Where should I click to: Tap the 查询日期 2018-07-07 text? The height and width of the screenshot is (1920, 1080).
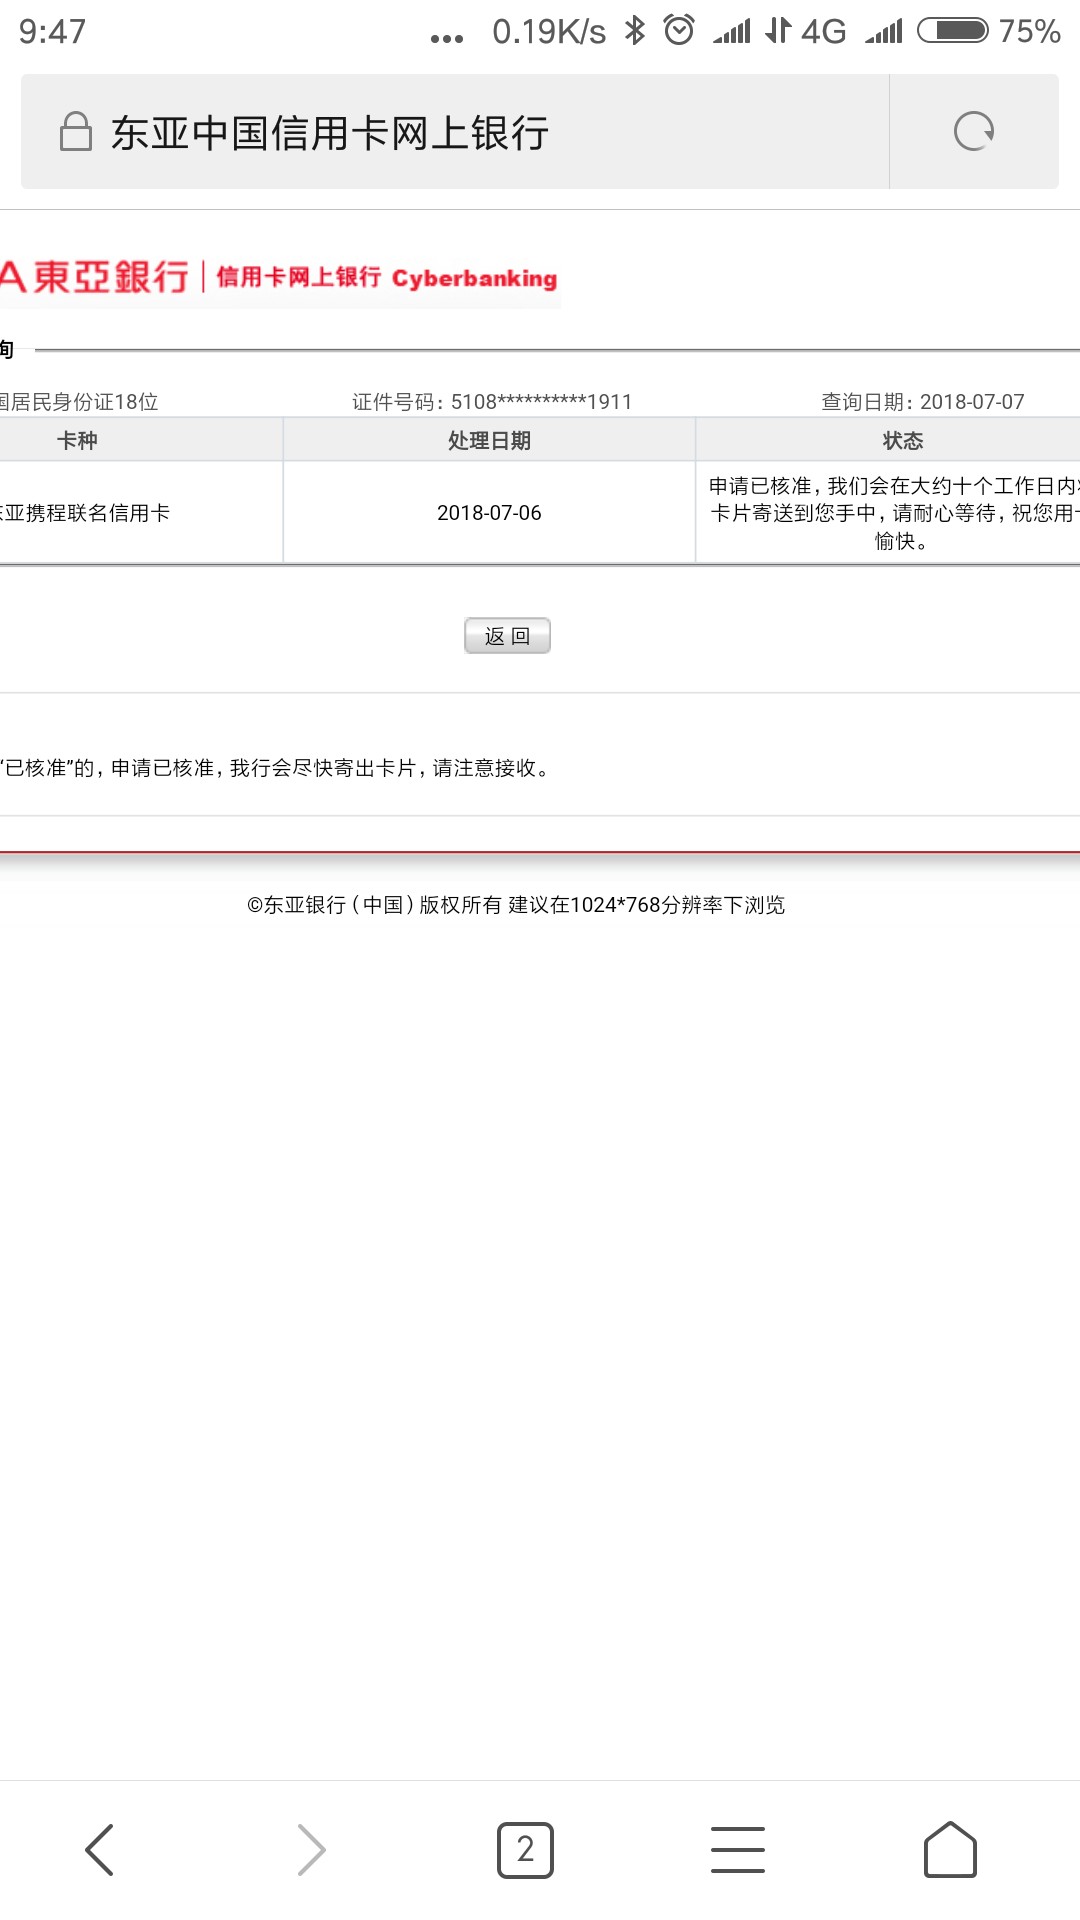tap(923, 402)
